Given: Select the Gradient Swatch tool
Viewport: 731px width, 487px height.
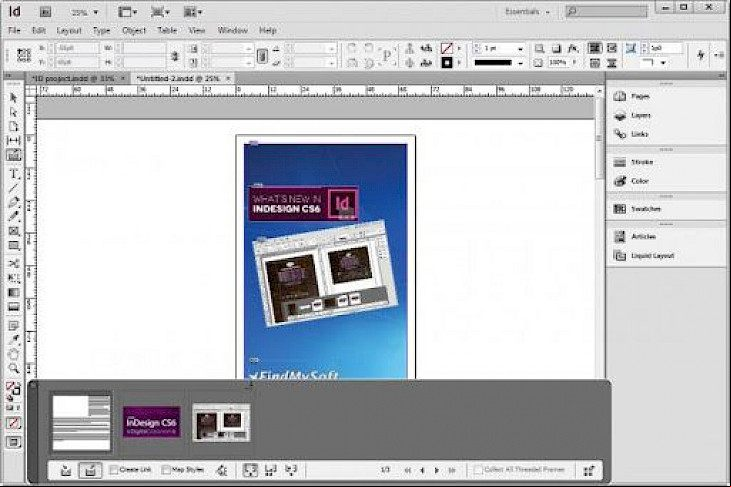Looking at the screenshot, I should click(x=14, y=293).
